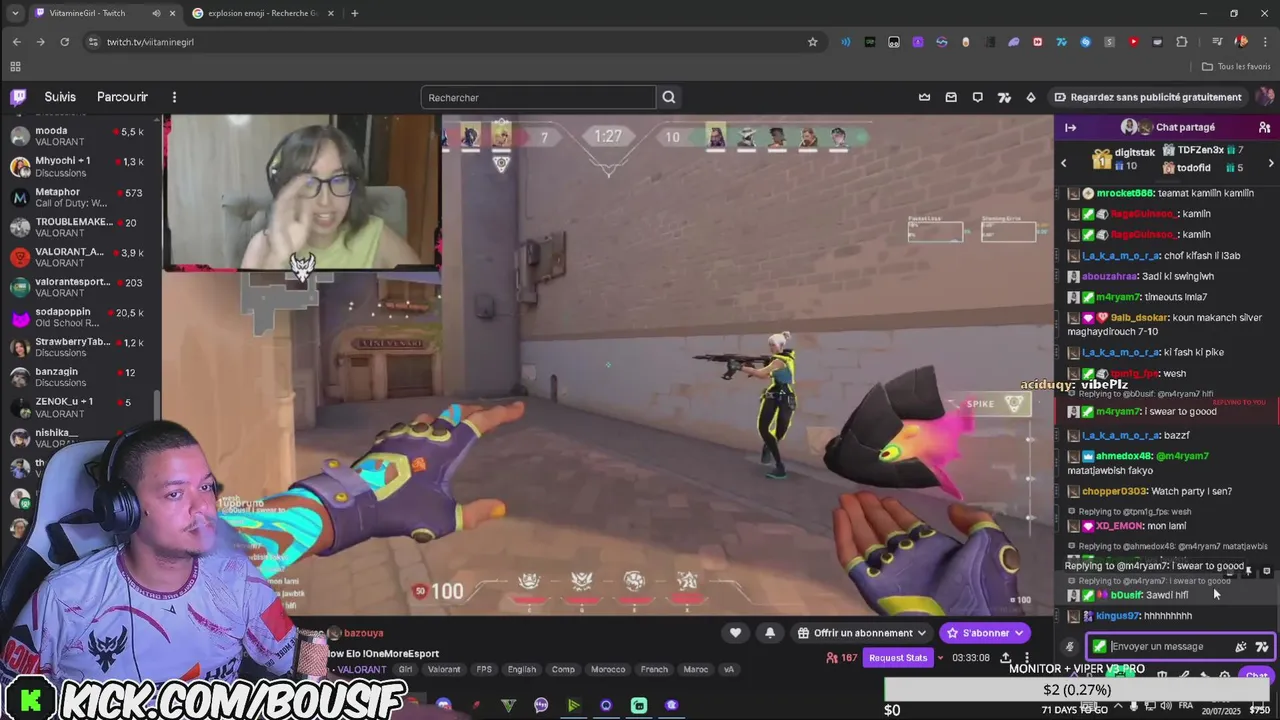The width and height of the screenshot is (1280, 720).
Task: Open sodapoppin channel in sidebar
Action: coord(80,317)
